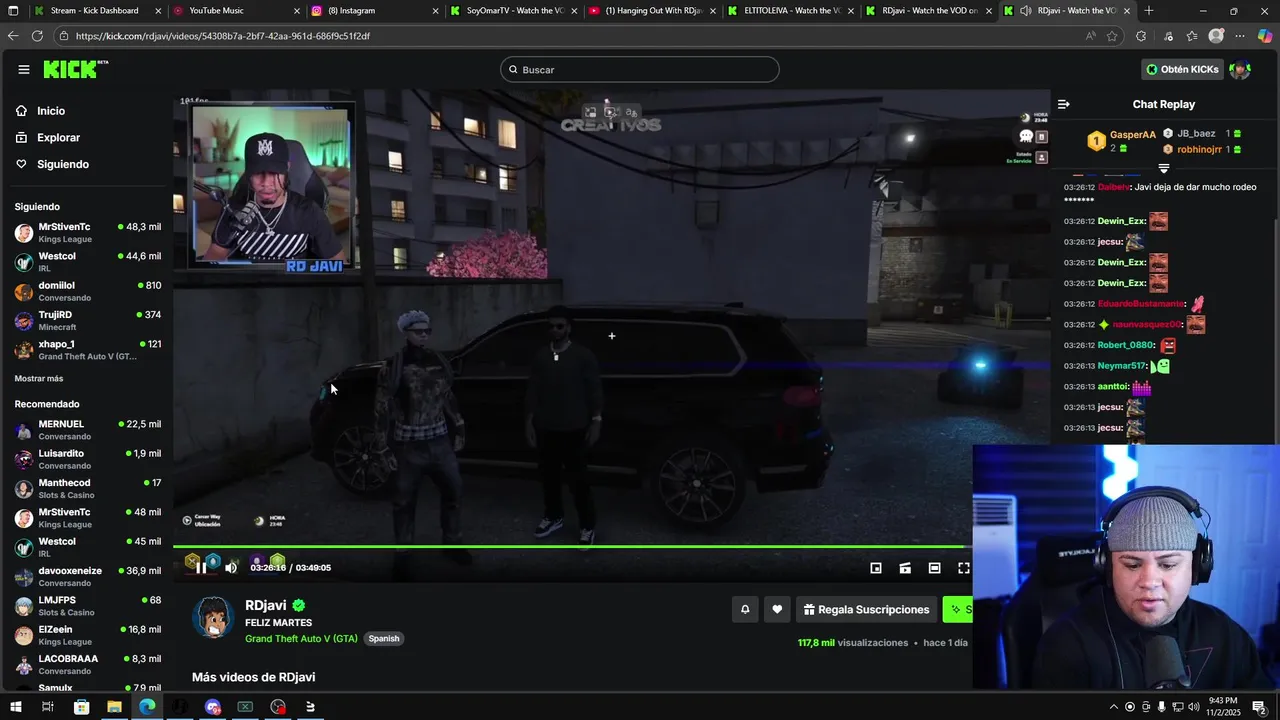Image resolution: width=1280 pixels, height=720 pixels.
Task: Click Regala Suscripciones button
Action: (x=866, y=609)
